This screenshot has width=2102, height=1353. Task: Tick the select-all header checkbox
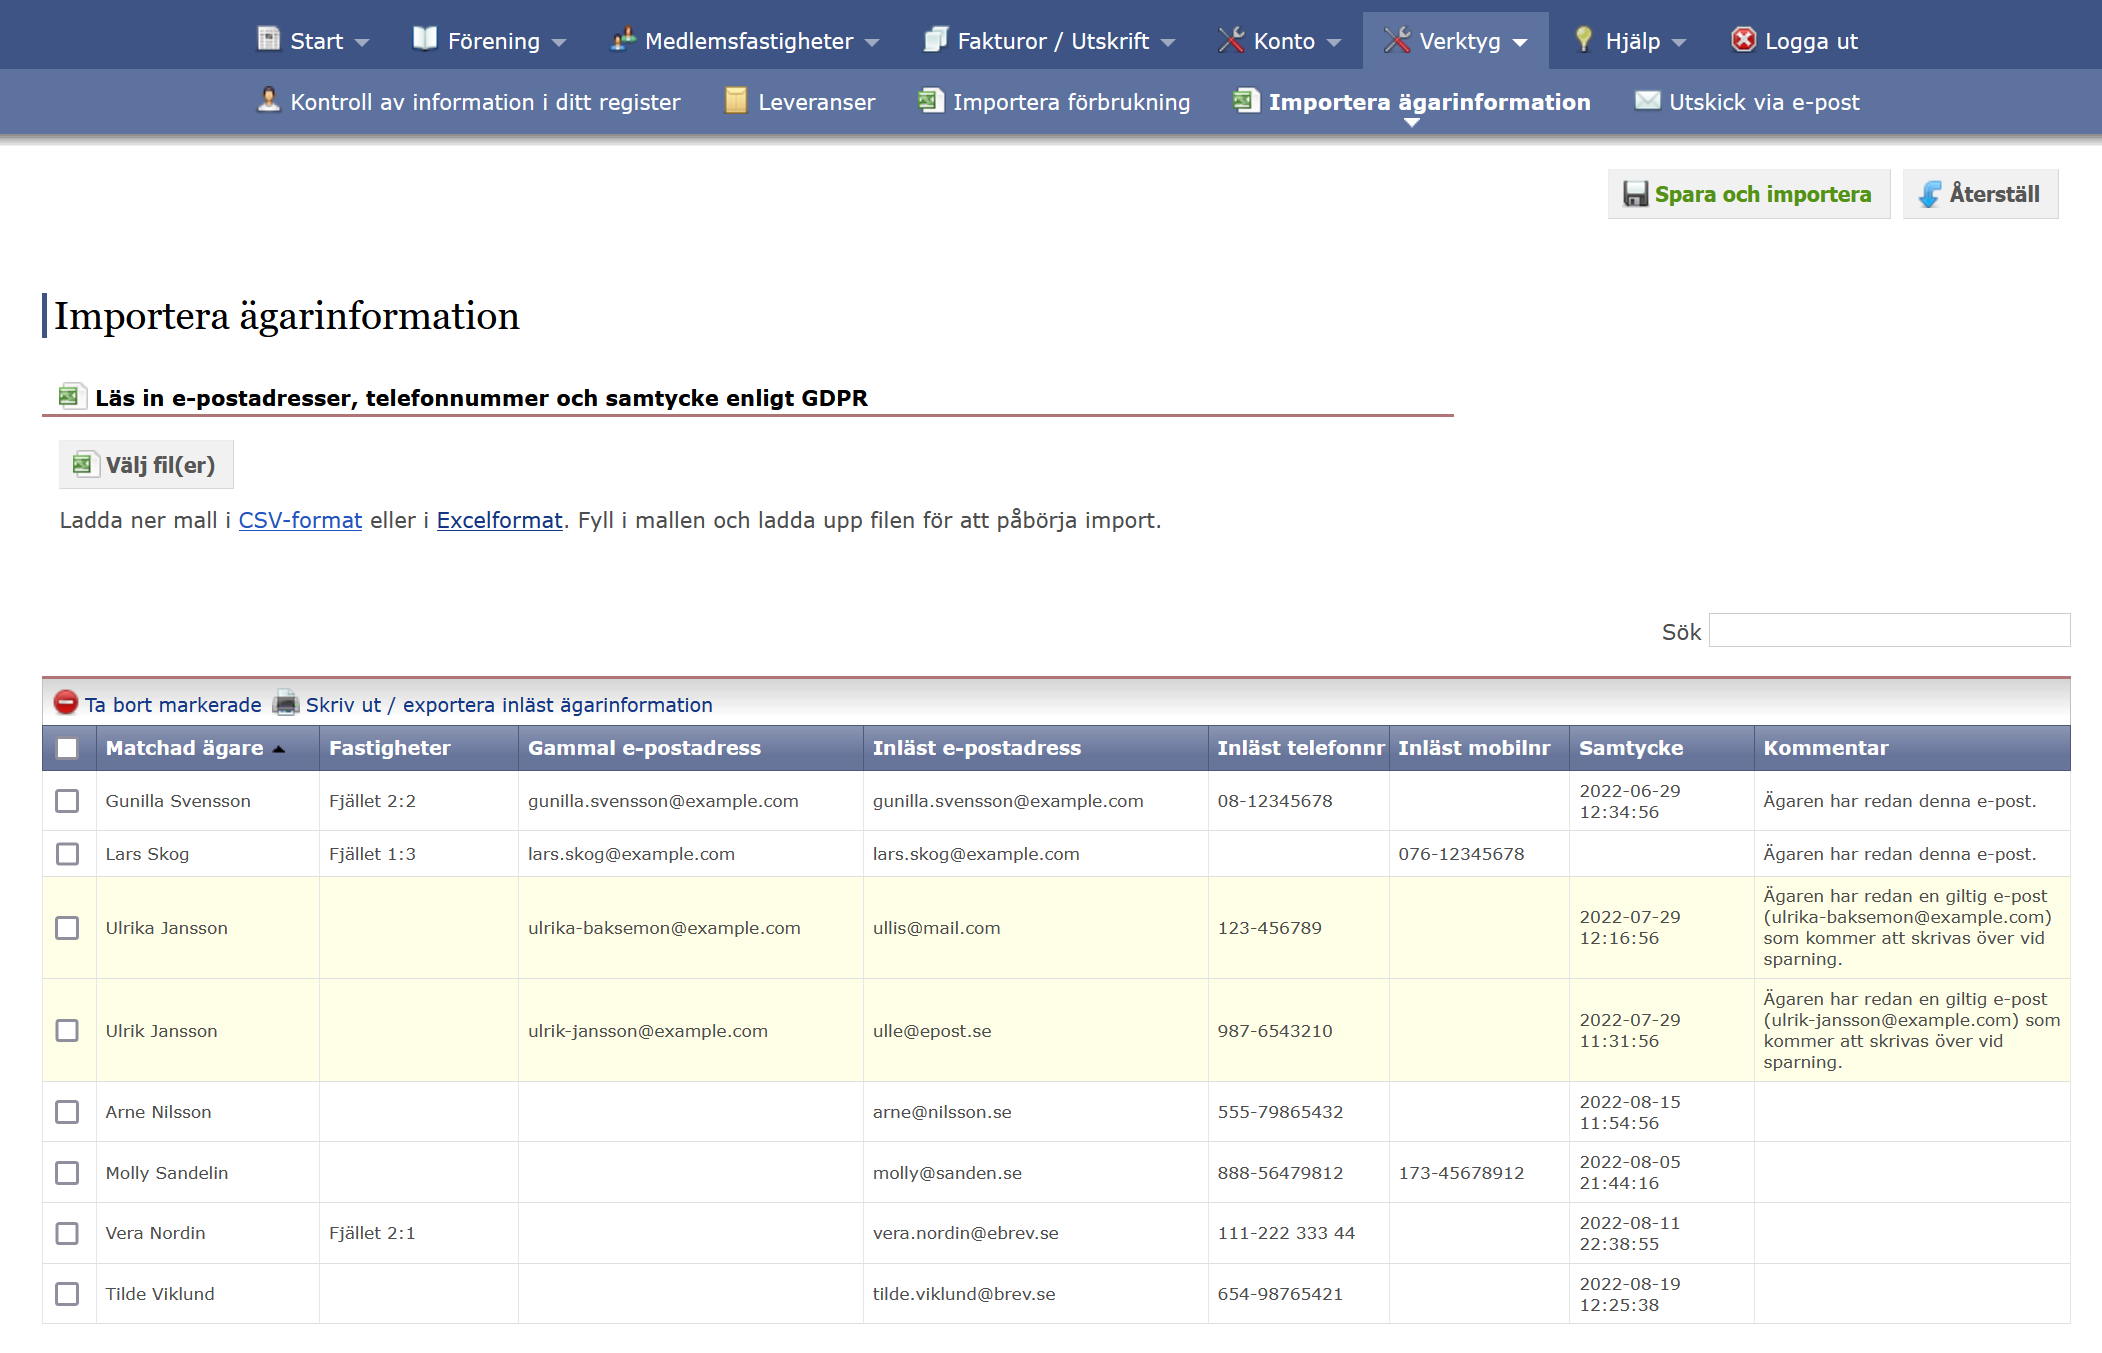coord(67,748)
